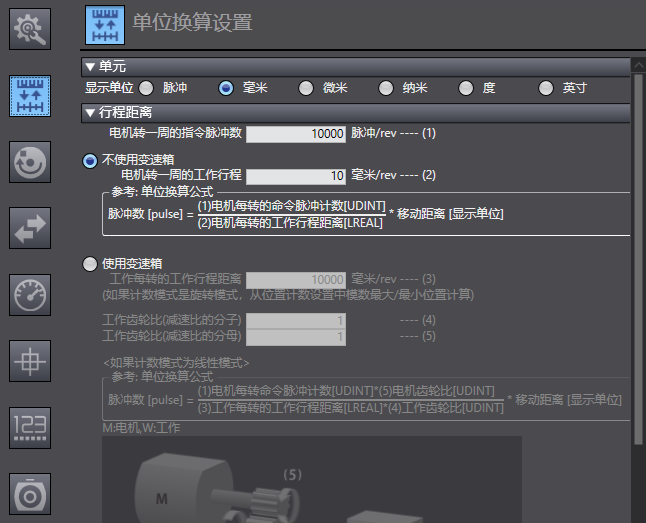Click 电机转一周的指令脉冲数 label
Screen dimensions: 646x523
point(176,133)
